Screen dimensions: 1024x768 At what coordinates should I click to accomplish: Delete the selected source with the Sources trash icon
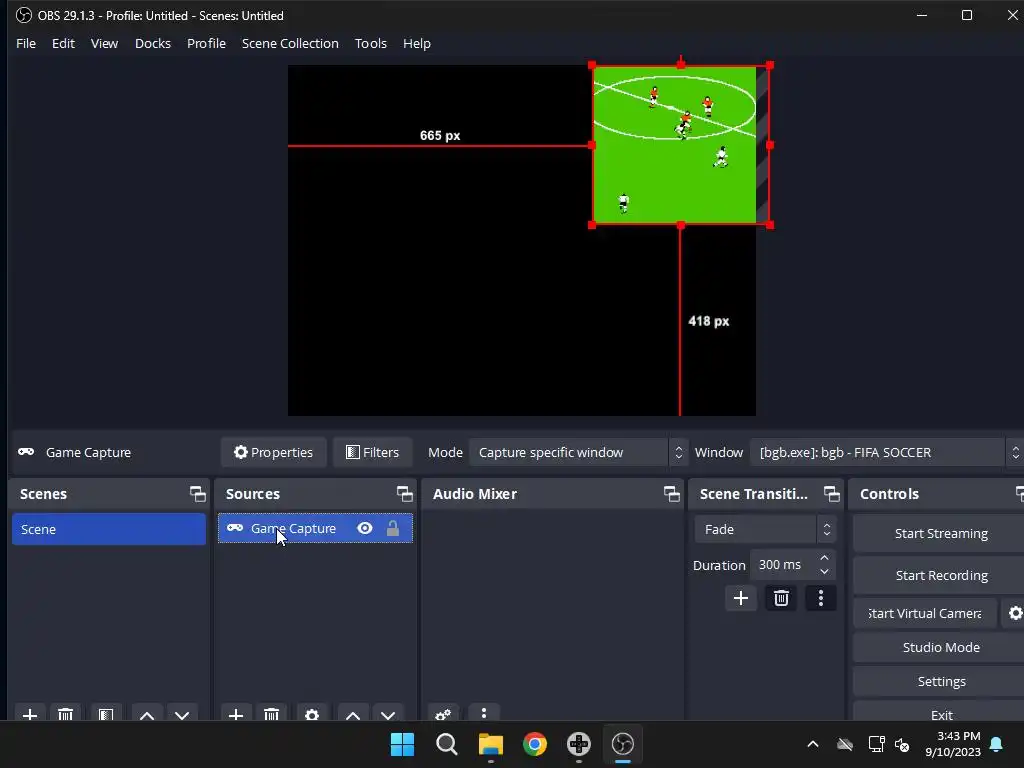point(272,714)
